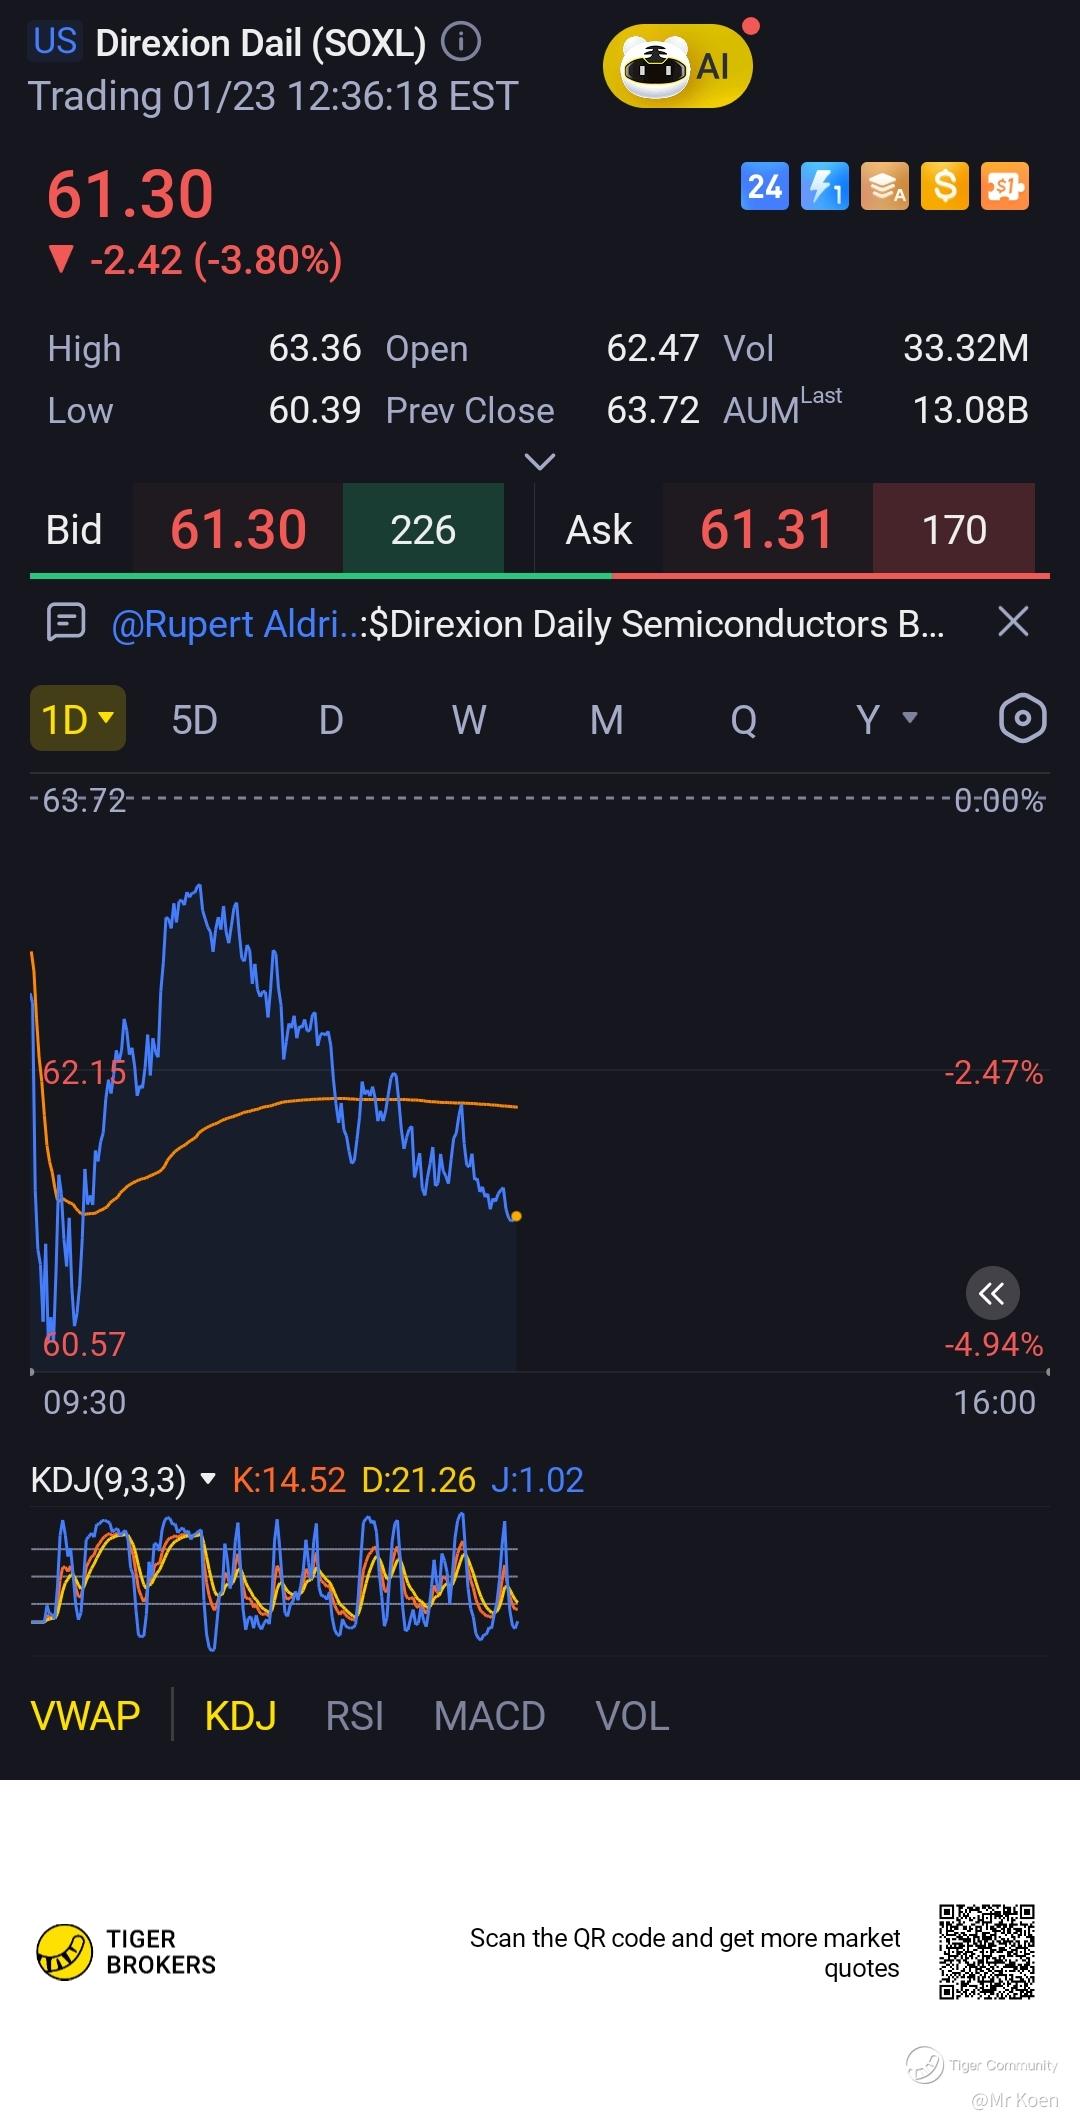Tap the K:14.52 indicator value
This screenshot has width=1080, height=2125.
point(289,1479)
